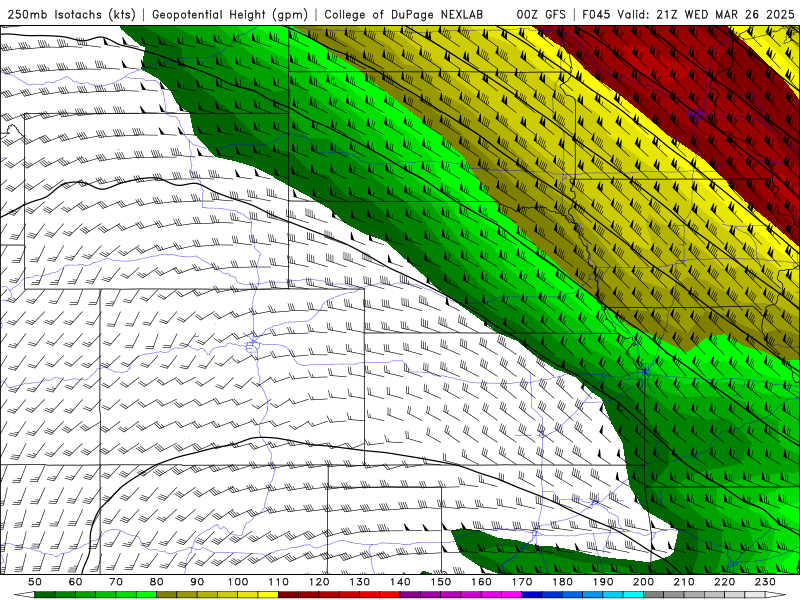
Task: Click the 50 label on the color scale
Action: [x=35, y=582]
